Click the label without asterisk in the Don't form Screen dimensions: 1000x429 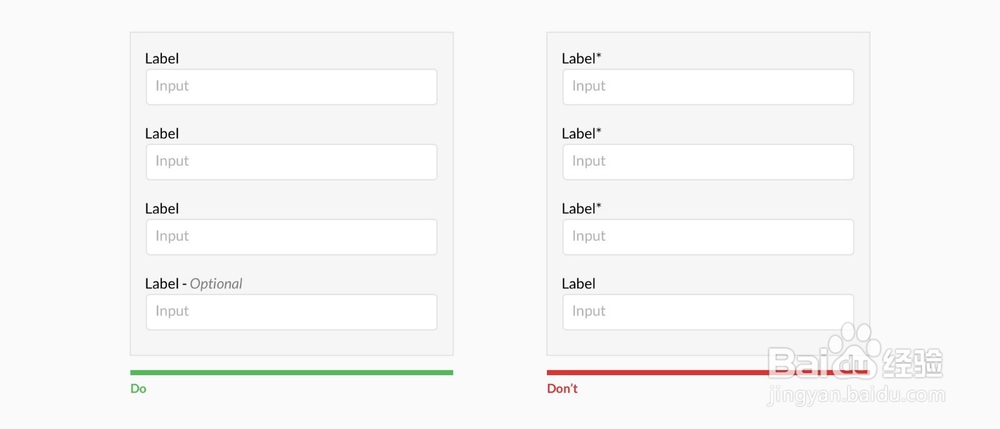(578, 284)
